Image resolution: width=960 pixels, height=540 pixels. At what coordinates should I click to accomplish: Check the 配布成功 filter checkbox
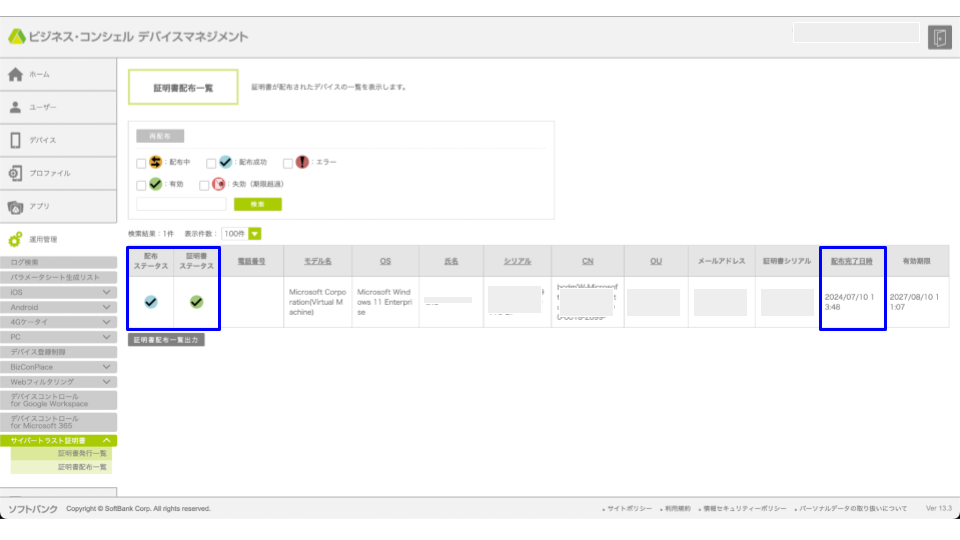(211, 163)
